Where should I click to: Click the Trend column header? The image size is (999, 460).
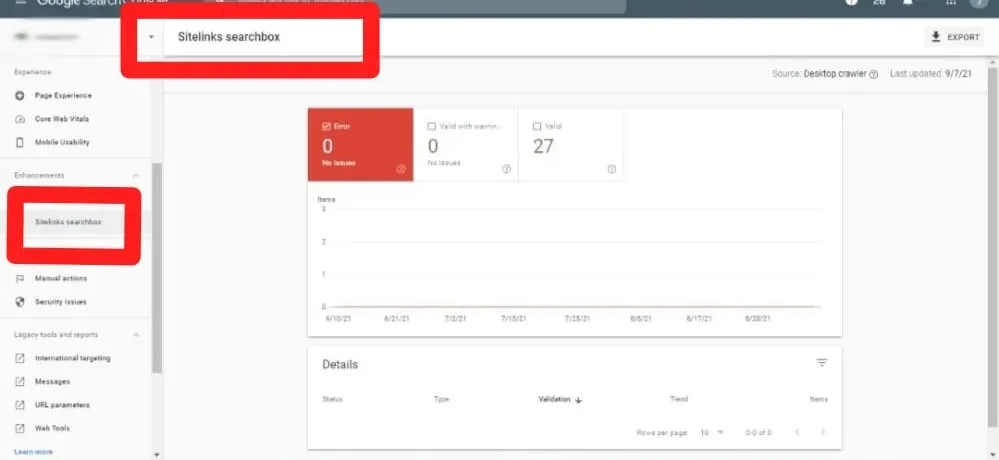coord(679,399)
